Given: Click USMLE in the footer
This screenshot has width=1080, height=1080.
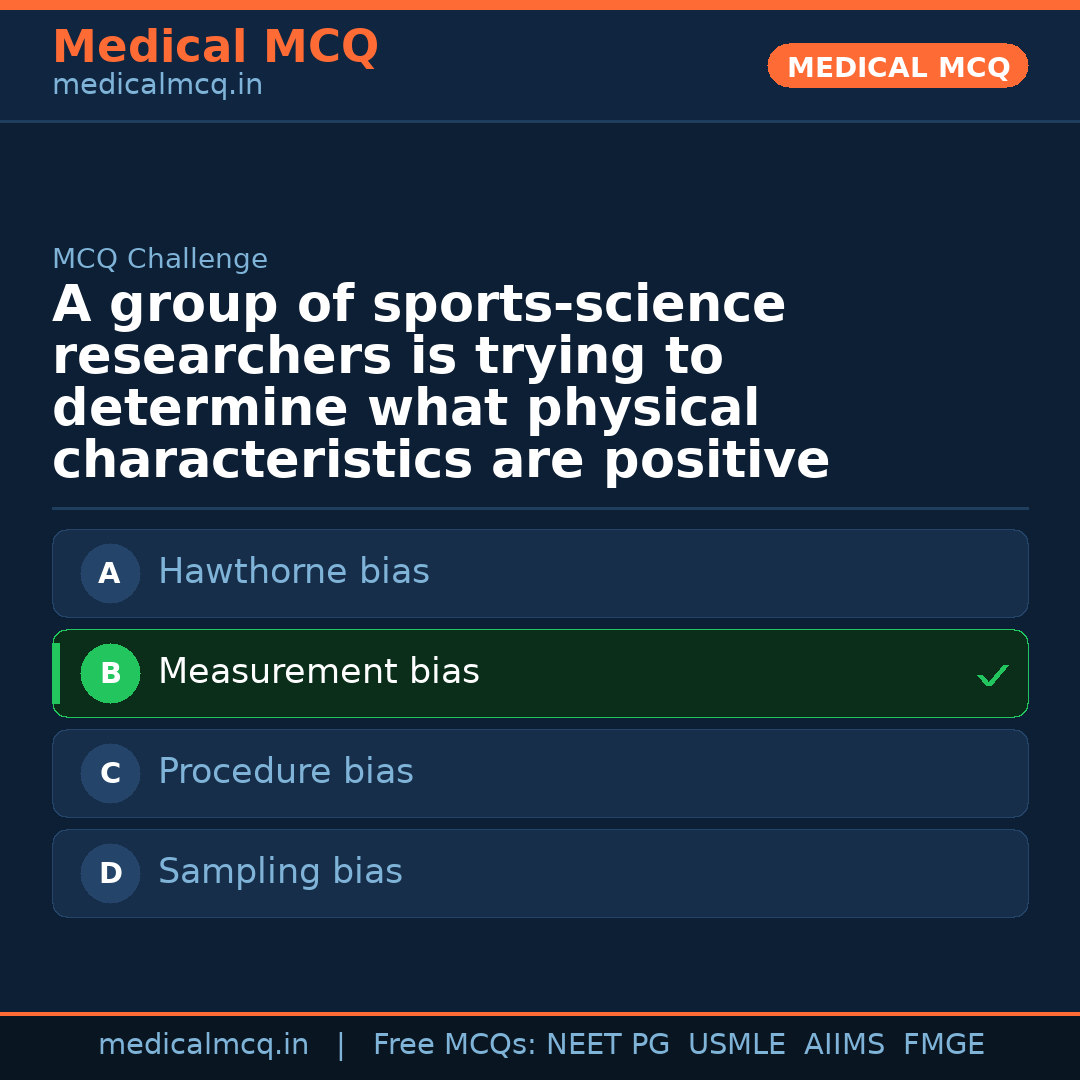Looking at the screenshot, I should (x=736, y=1045).
